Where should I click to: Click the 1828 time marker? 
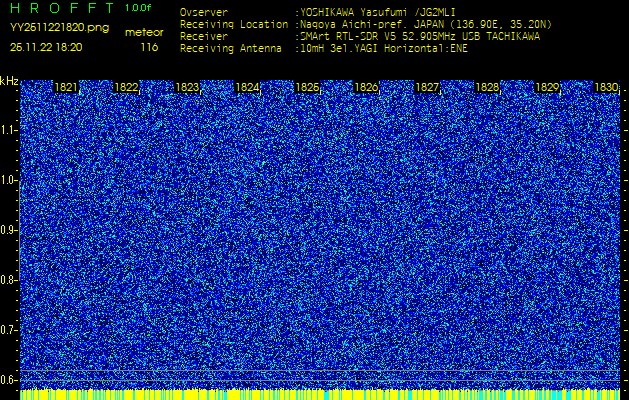(x=487, y=87)
